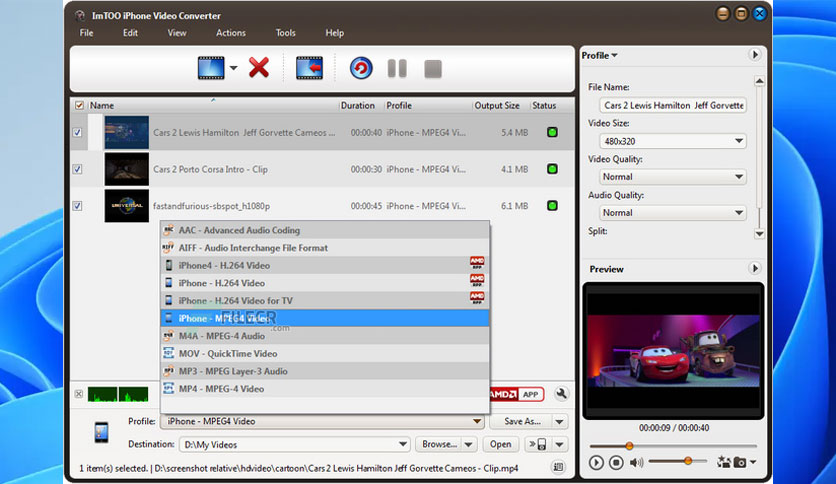
Task: Open the Video Quality dropdown
Action: [x=673, y=176]
